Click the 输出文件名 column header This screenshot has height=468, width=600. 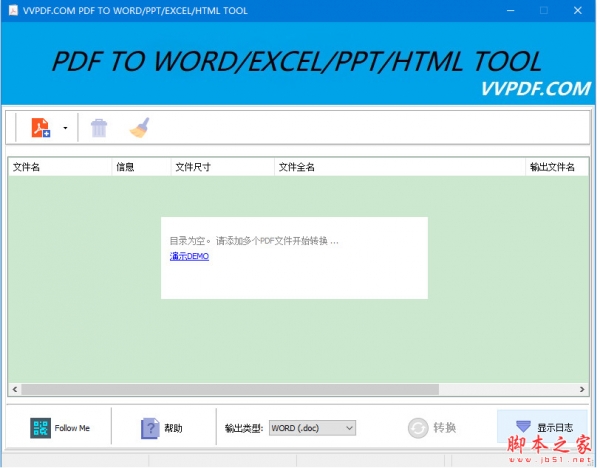557,167
